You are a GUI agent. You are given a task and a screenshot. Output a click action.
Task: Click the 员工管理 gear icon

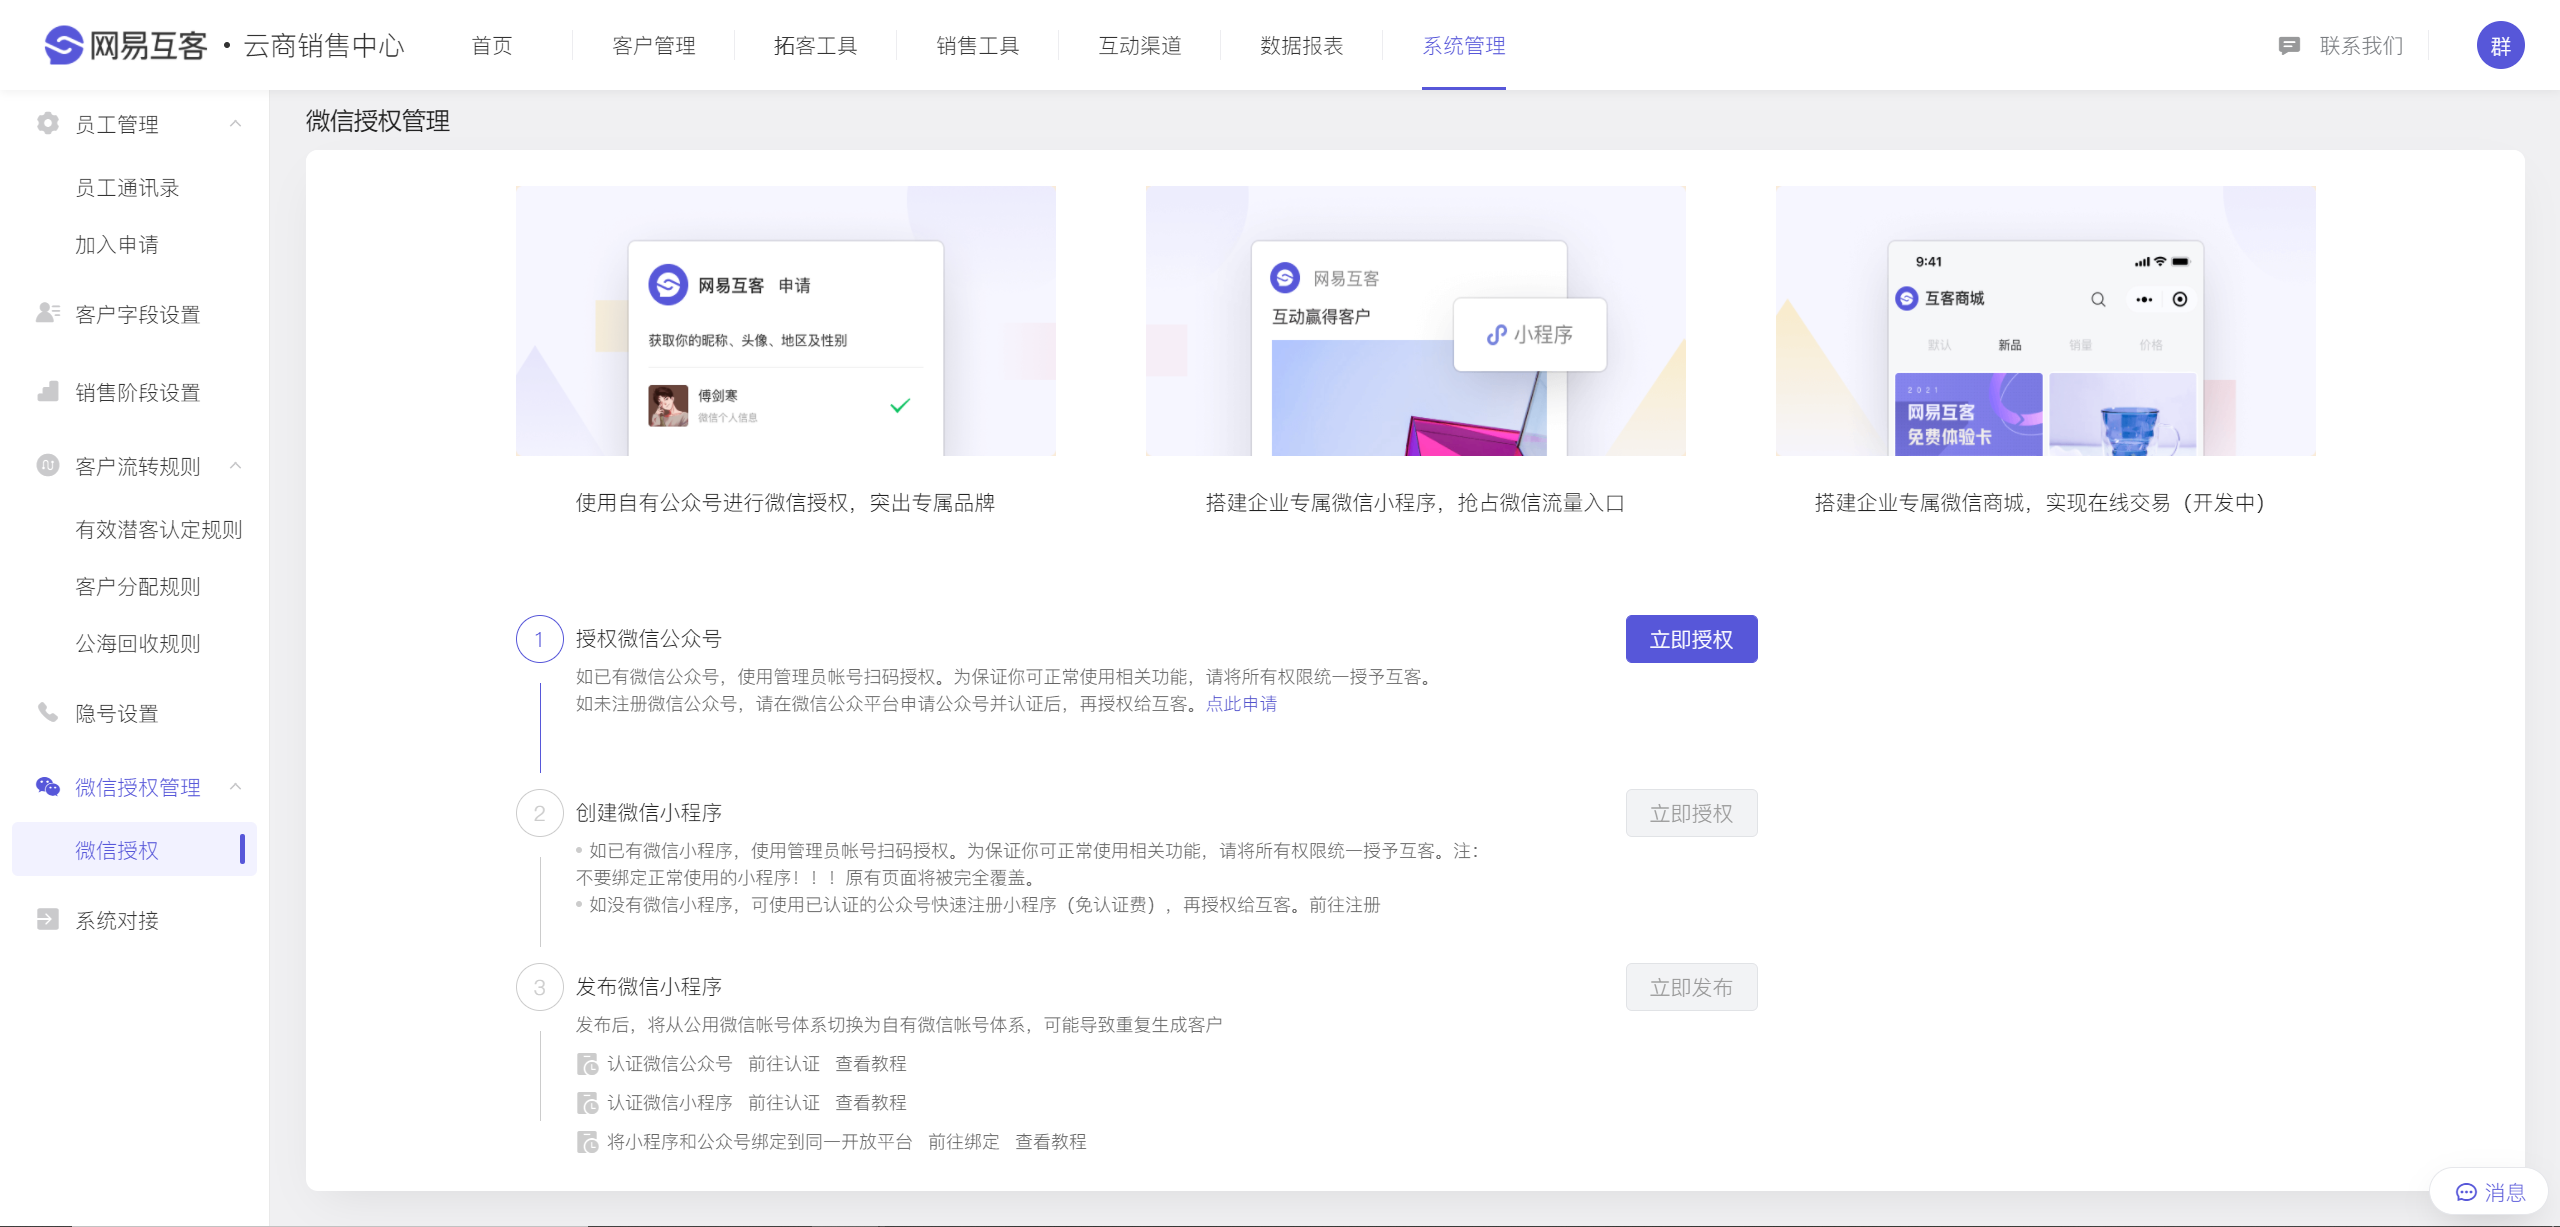[47, 123]
